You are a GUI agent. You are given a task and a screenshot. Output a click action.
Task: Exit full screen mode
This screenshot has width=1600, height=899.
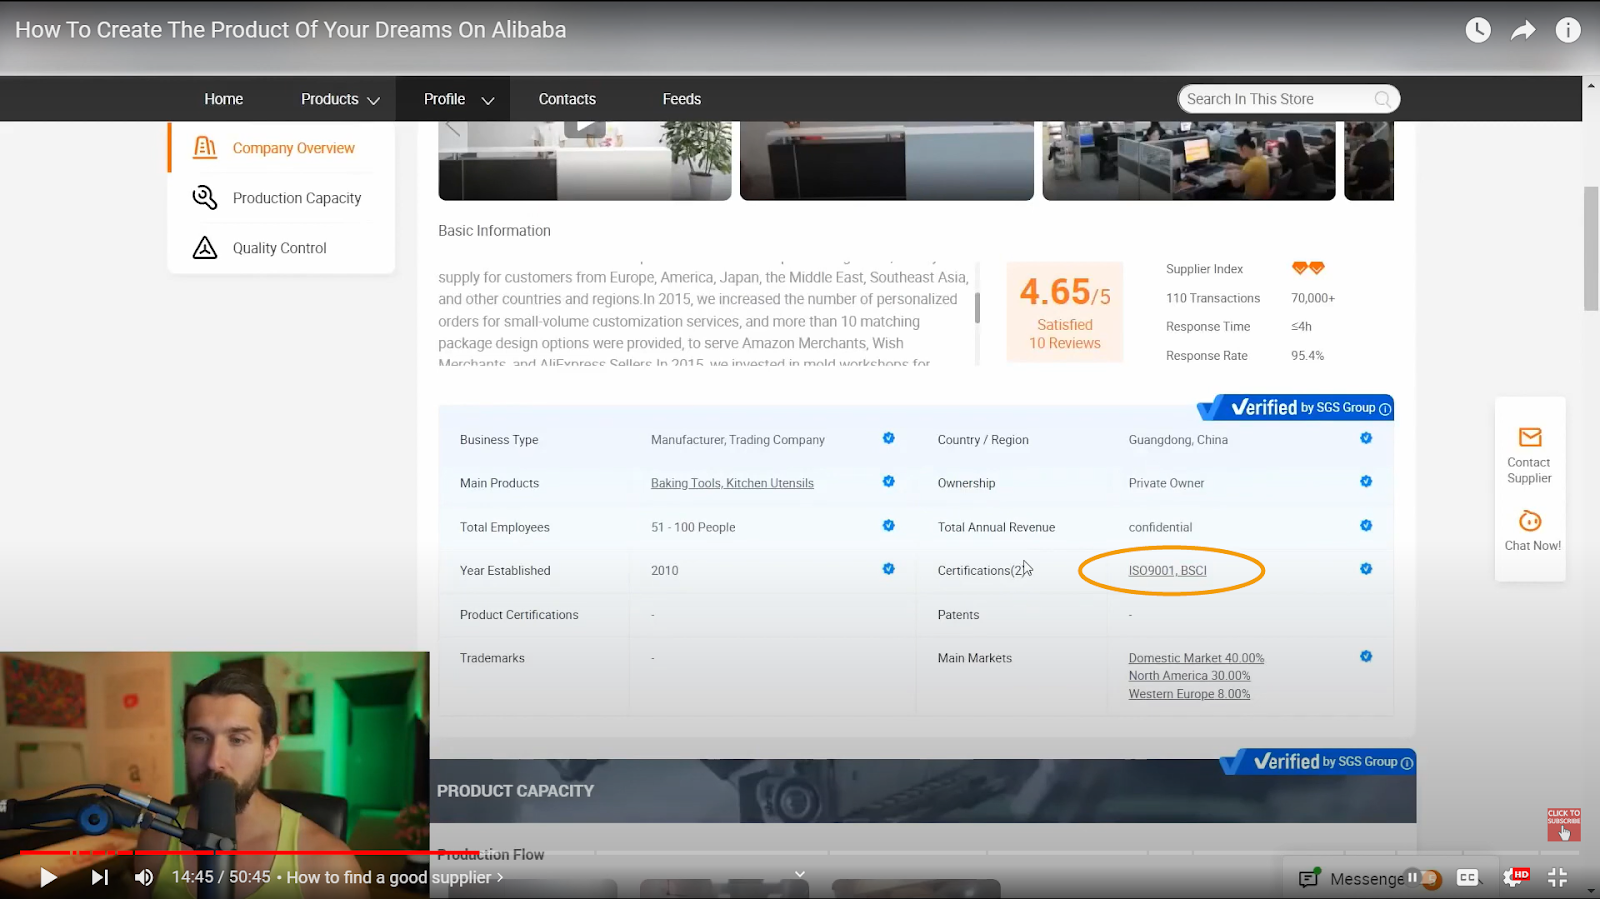1557,877
